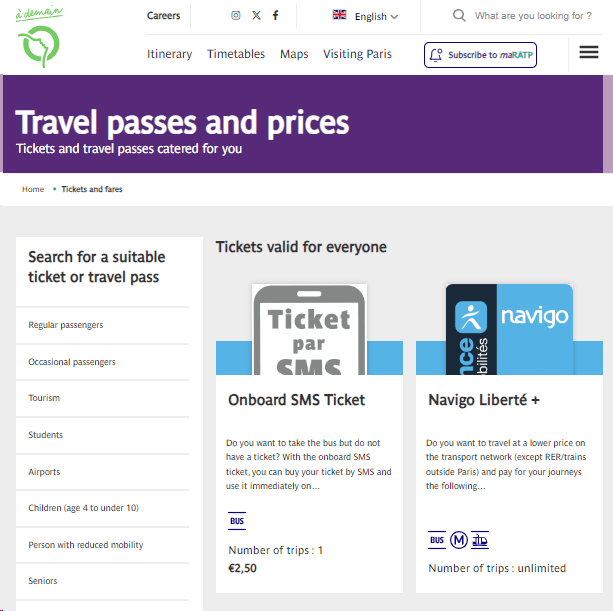Open the hamburger menu icon
This screenshot has width=613, height=611.
pyautogui.click(x=589, y=53)
